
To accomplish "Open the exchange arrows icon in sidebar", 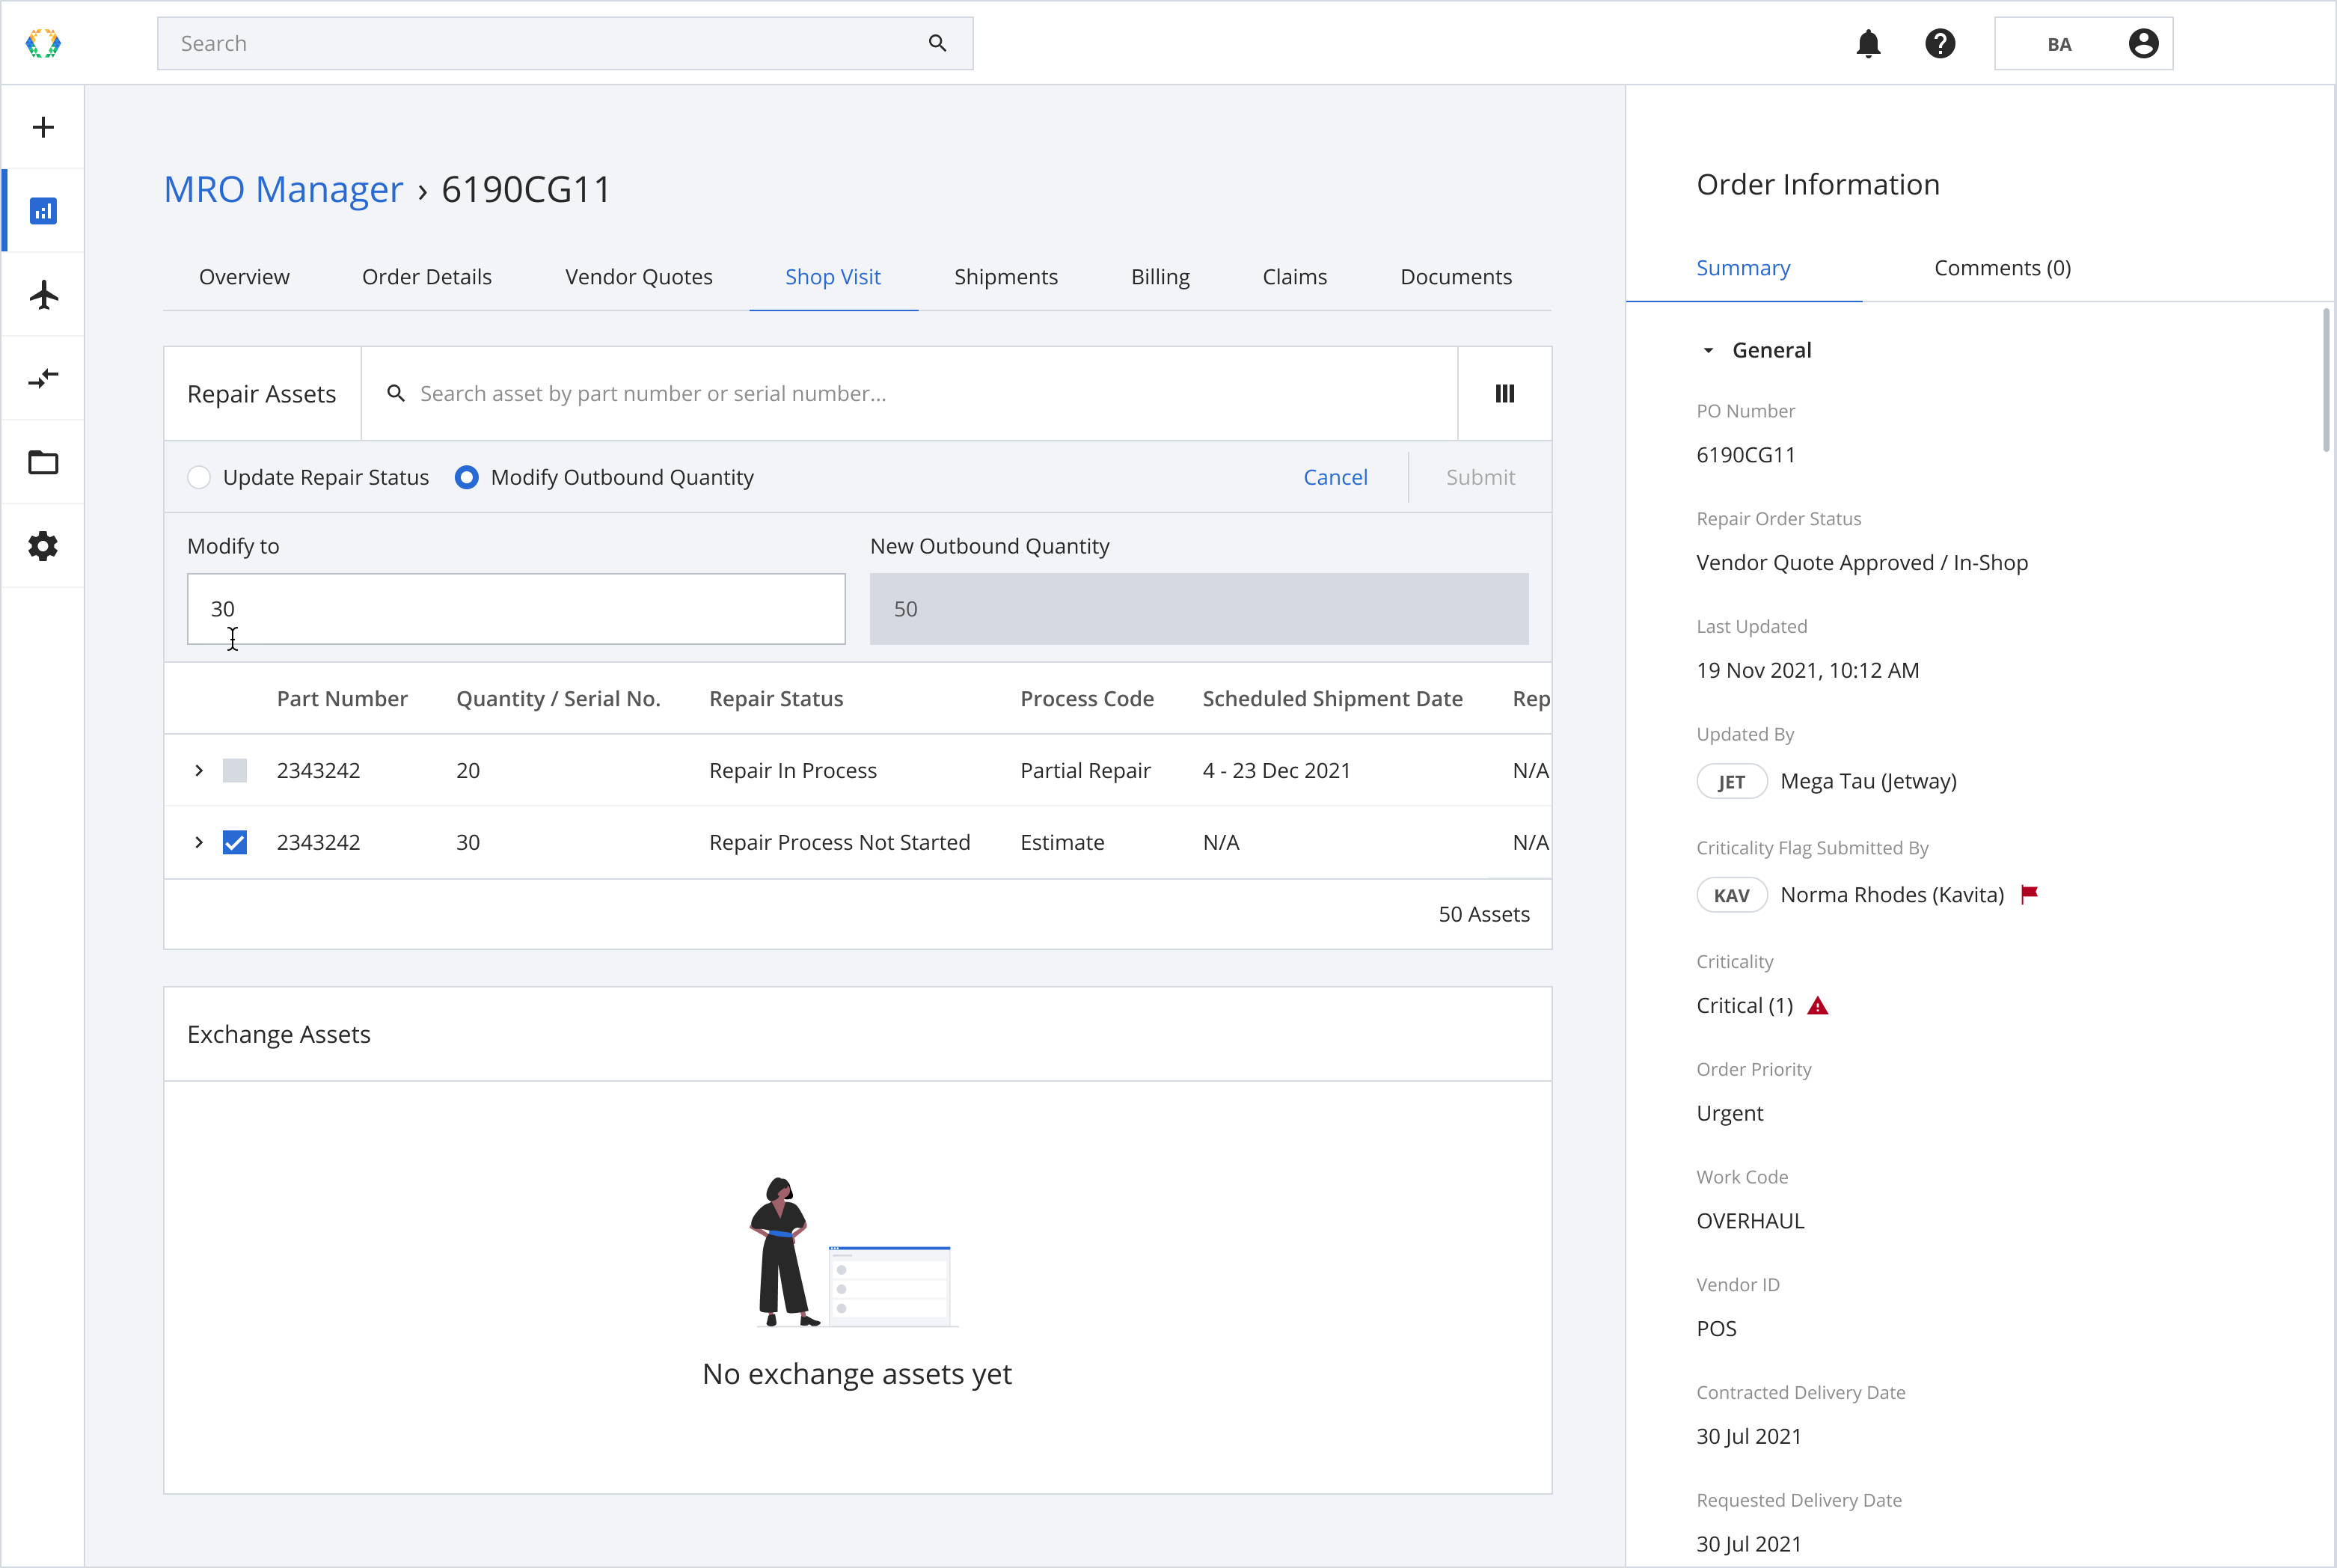I will pyautogui.click(x=43, y=378).
